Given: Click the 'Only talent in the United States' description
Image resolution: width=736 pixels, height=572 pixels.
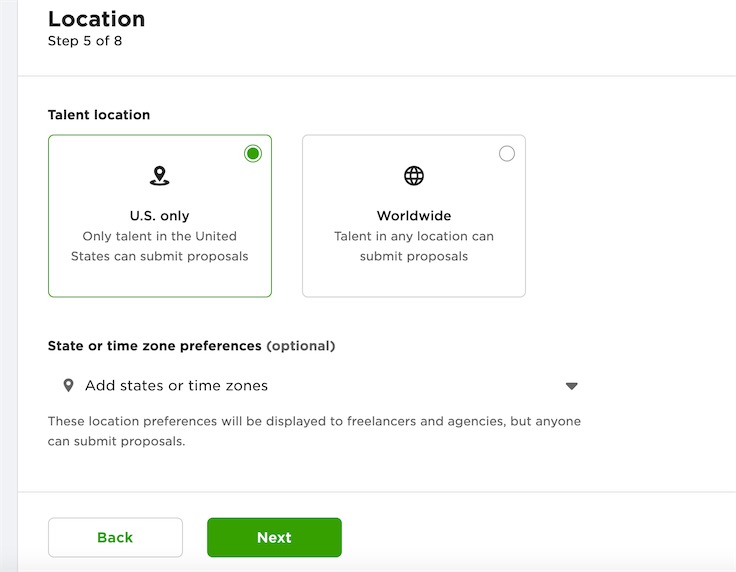Looking at the screenshot, I should [160, 246].
